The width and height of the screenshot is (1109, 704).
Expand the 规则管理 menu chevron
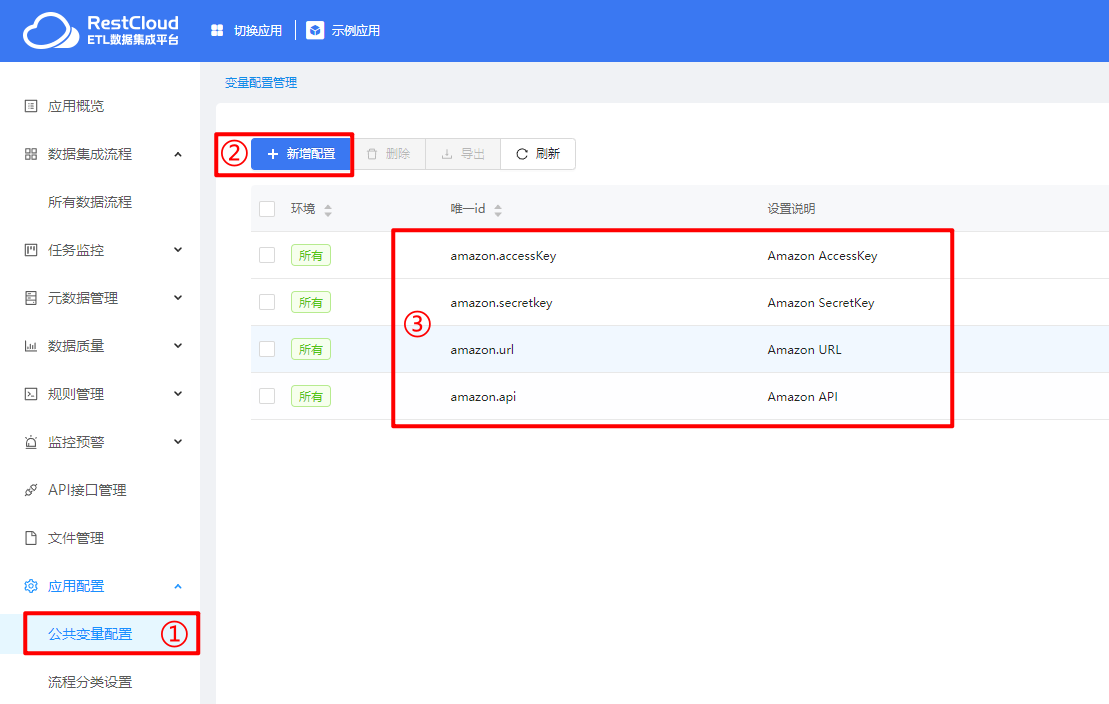178,394
